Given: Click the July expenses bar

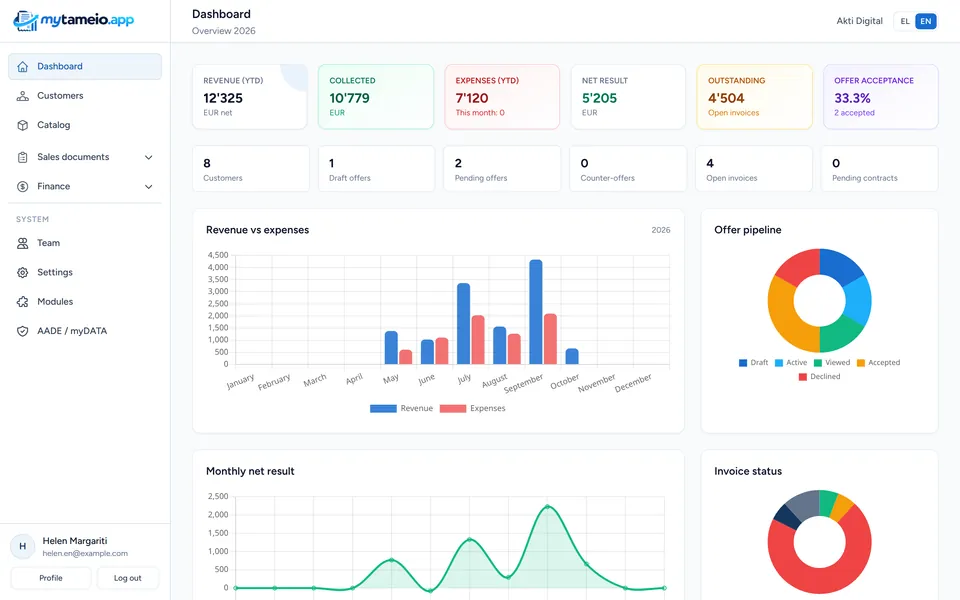Looking at the screenshot, I should 478,340.
